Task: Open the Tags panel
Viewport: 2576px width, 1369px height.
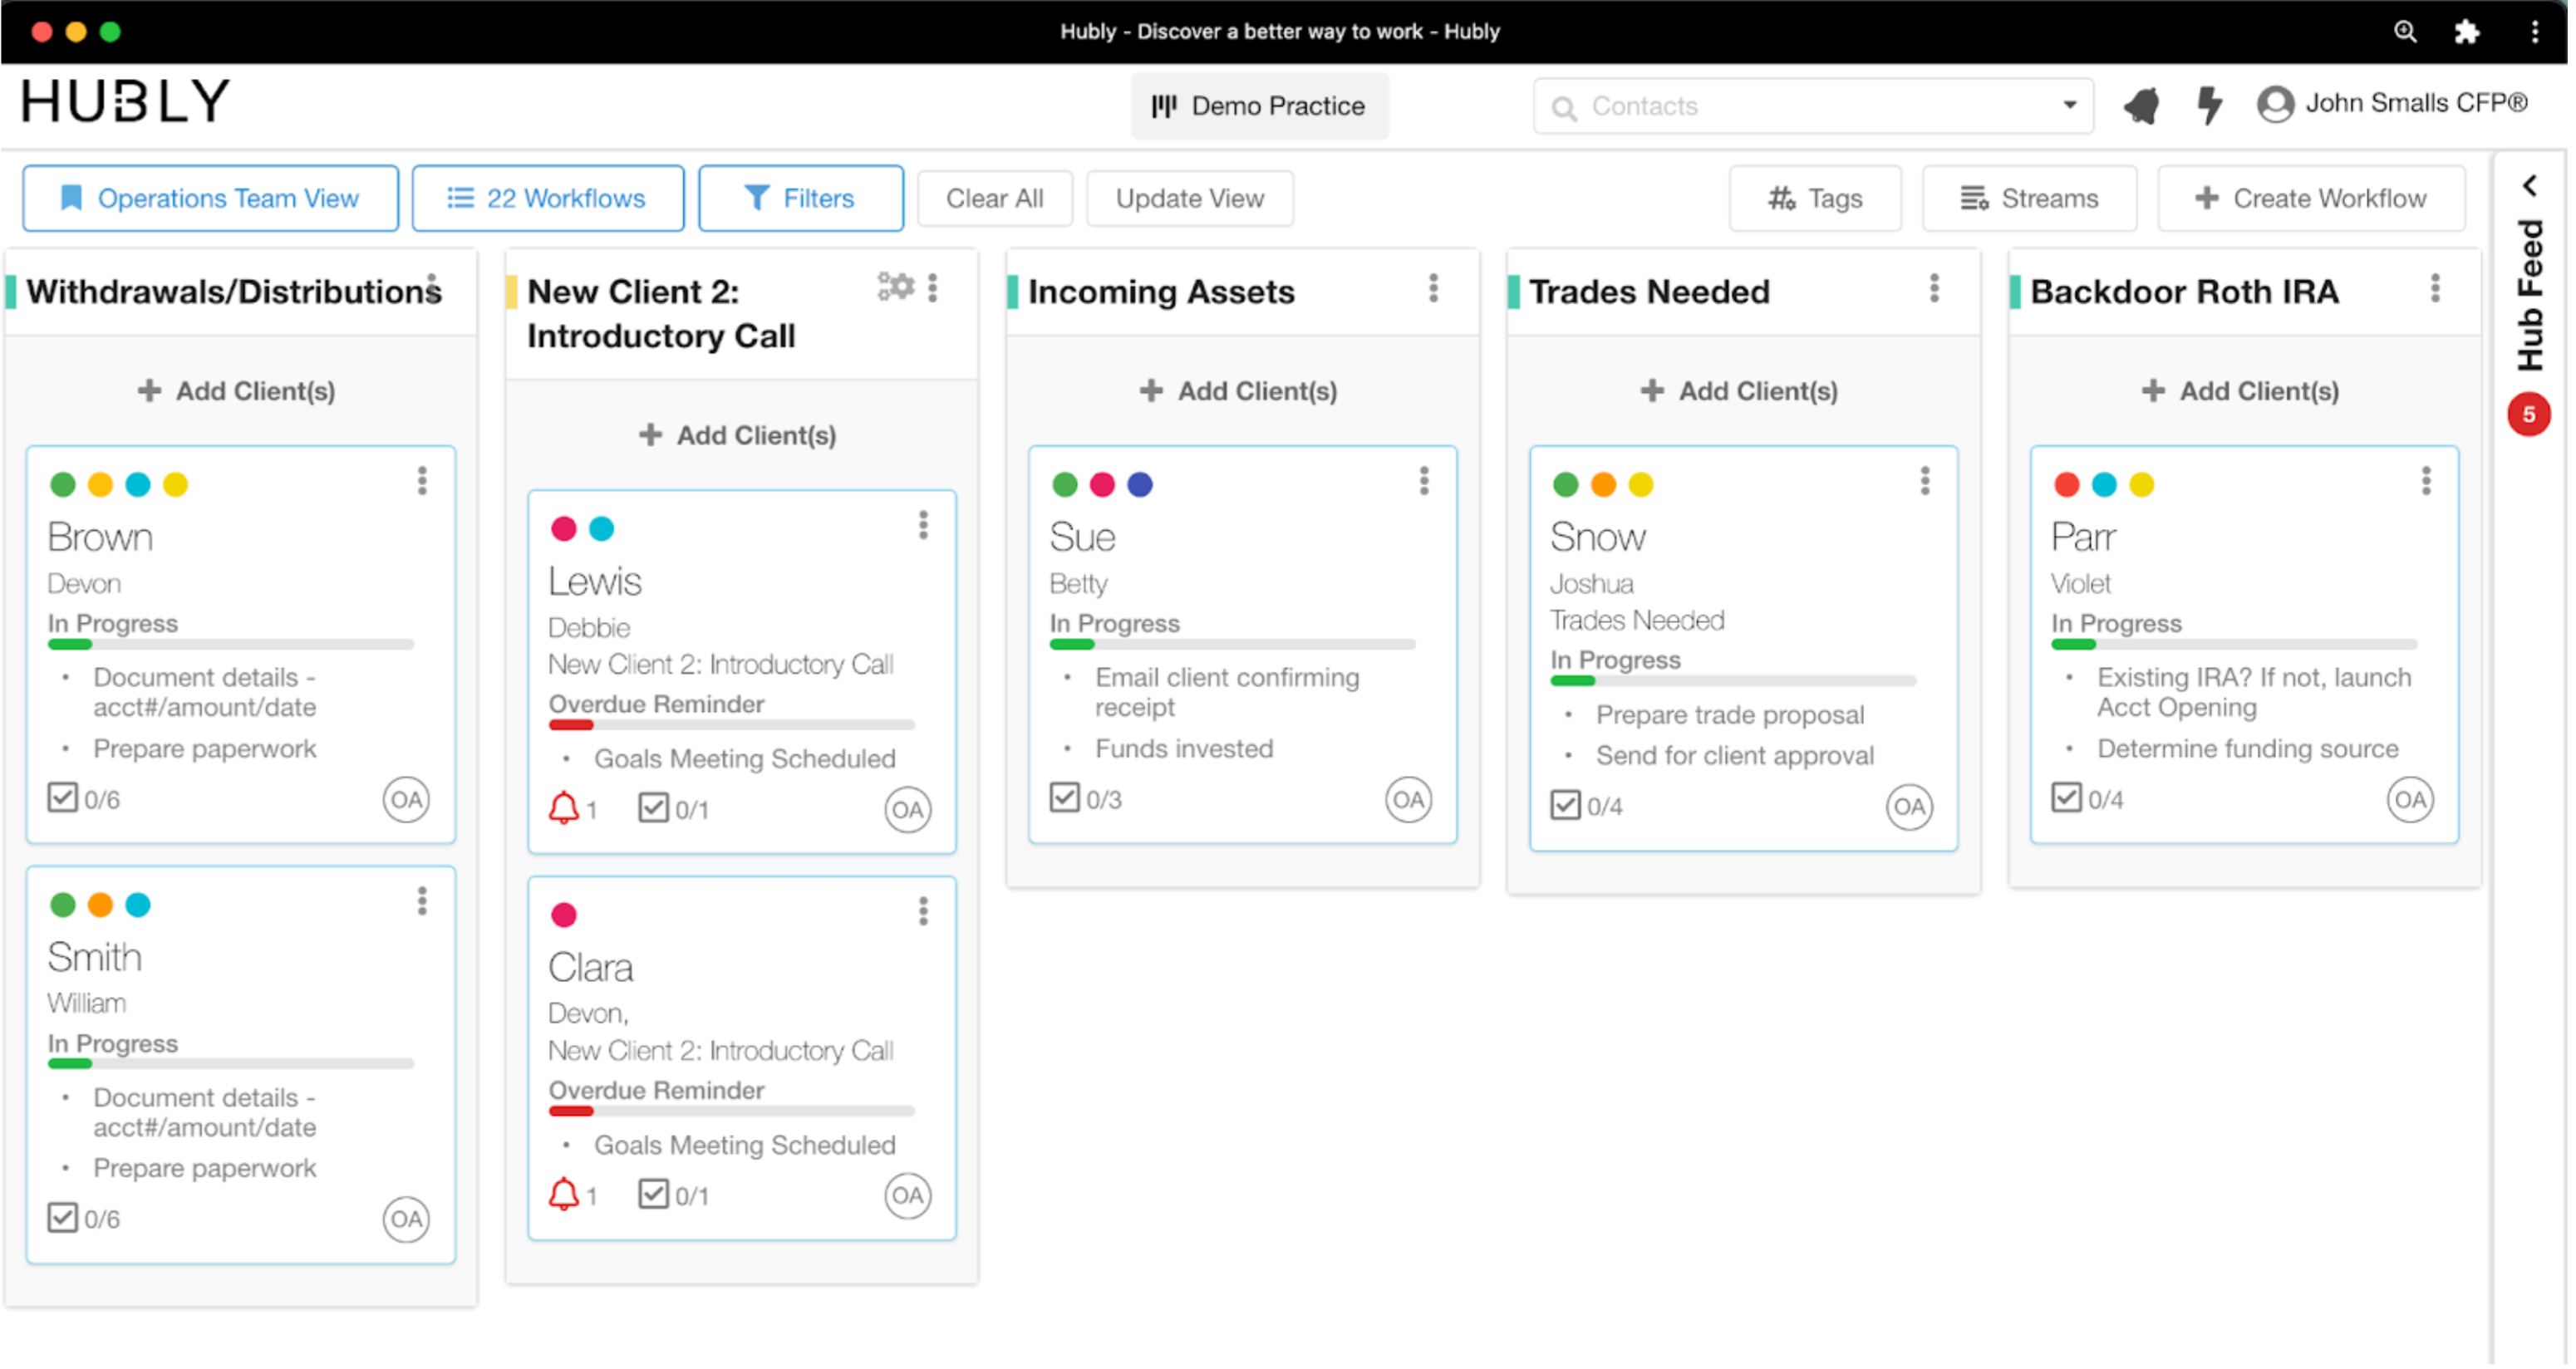Action: click(1815, 198)
